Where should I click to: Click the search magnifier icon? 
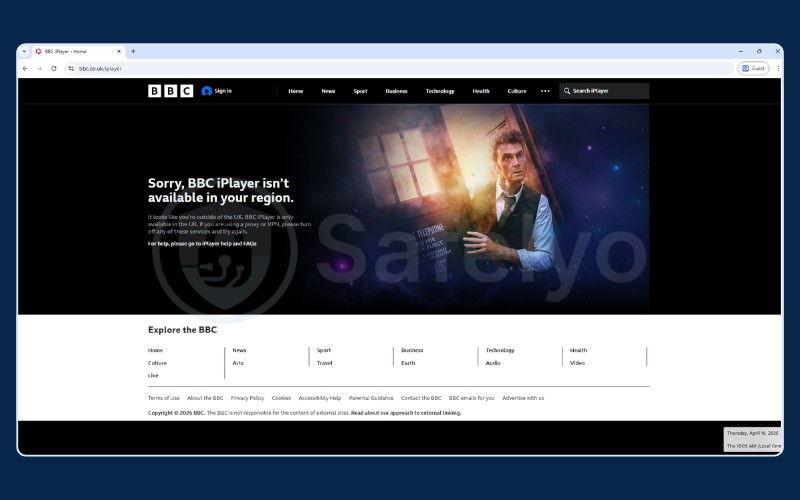(x=566, y=91)
